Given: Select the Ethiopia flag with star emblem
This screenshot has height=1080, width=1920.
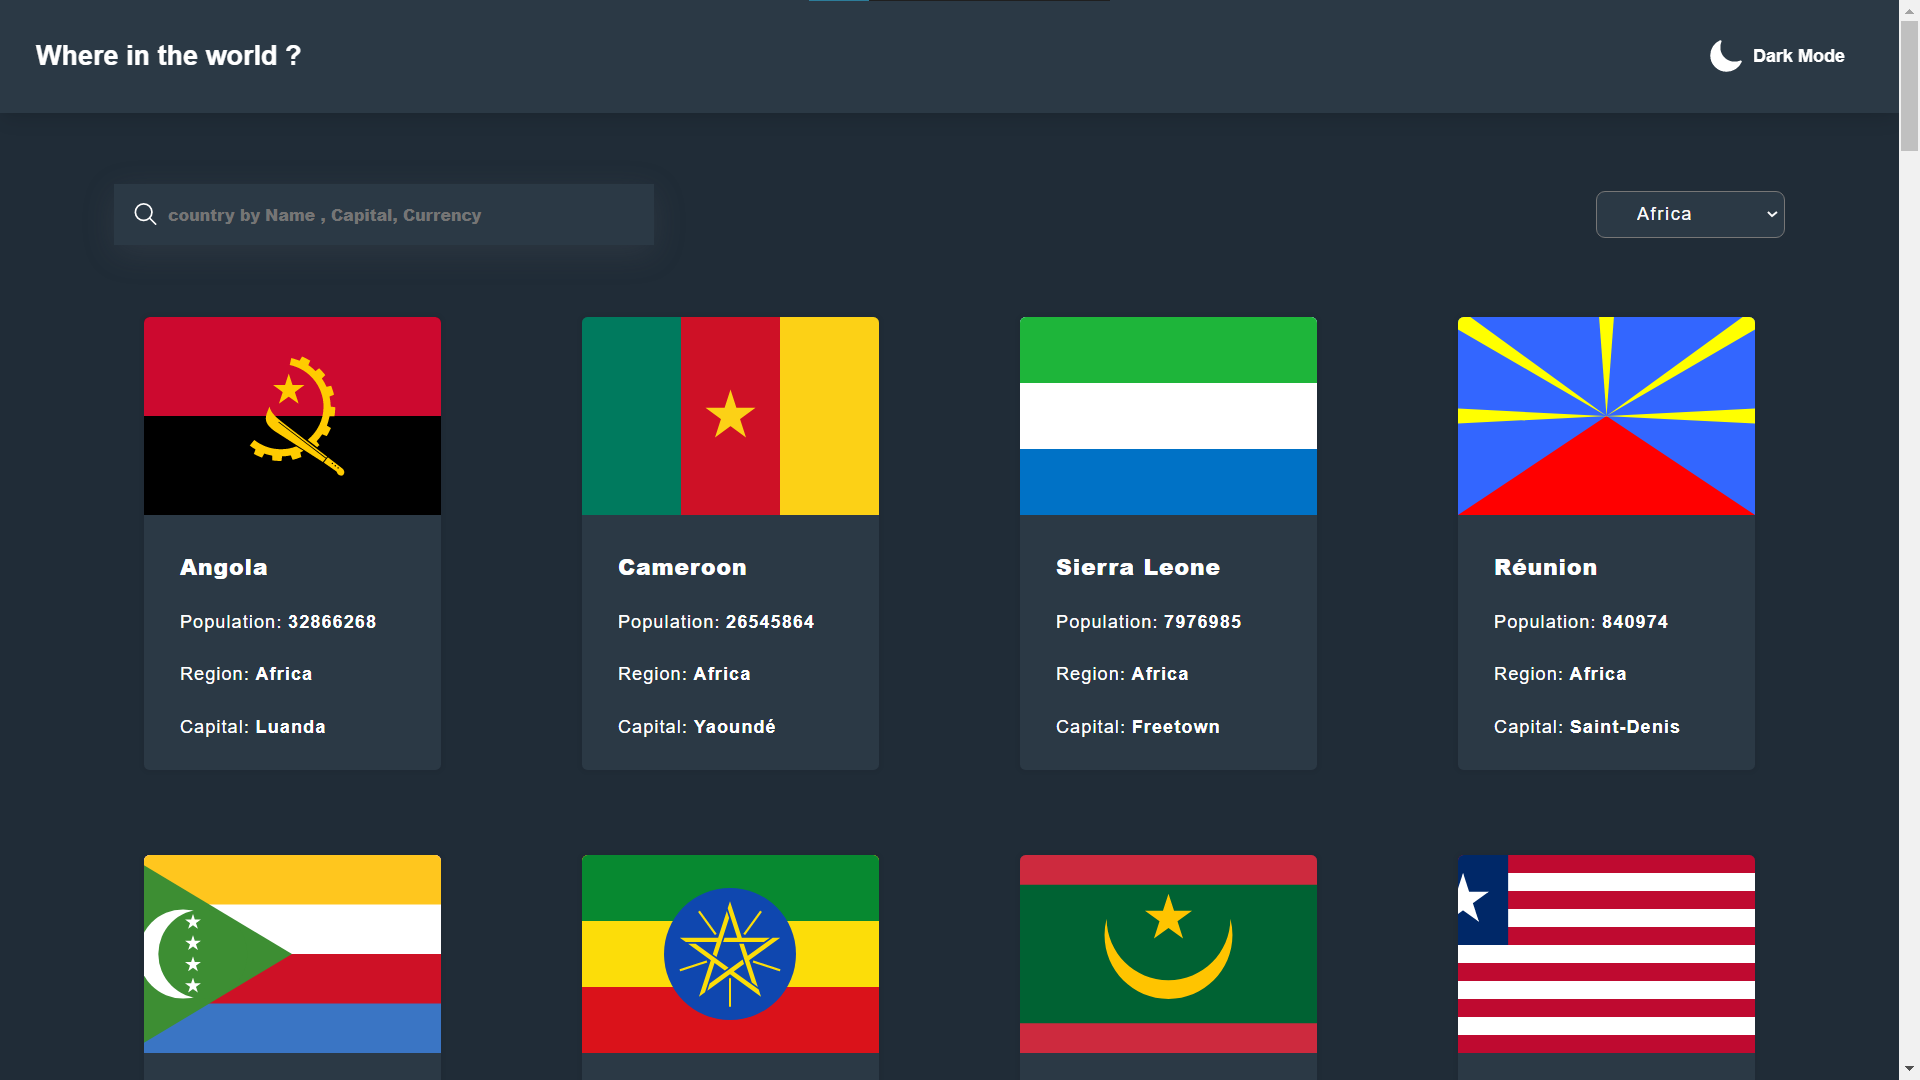Looking at the screenshot, I should point(730,953).
